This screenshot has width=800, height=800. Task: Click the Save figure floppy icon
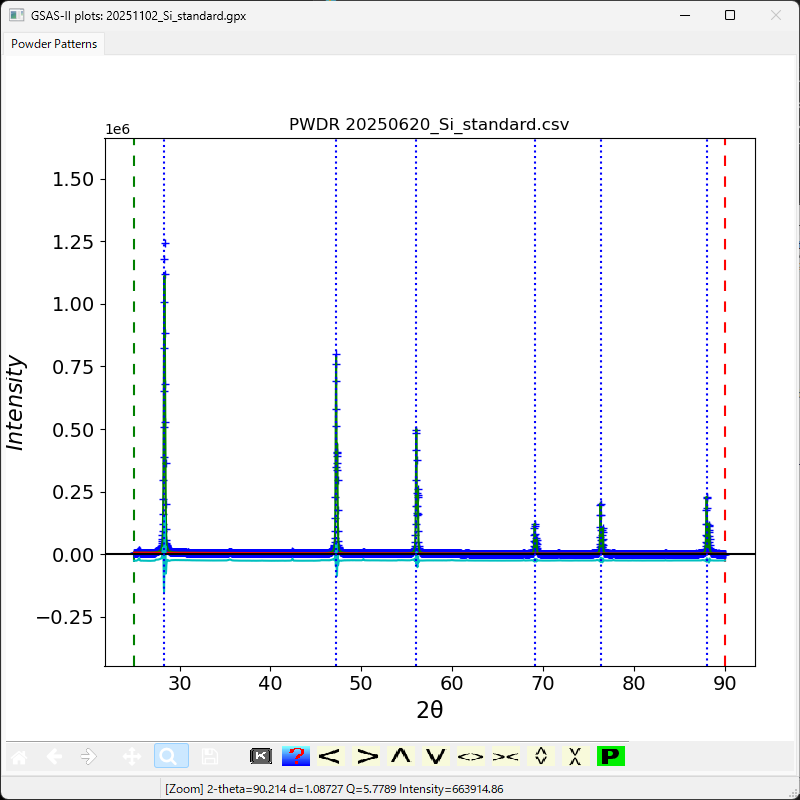(209, 757)
